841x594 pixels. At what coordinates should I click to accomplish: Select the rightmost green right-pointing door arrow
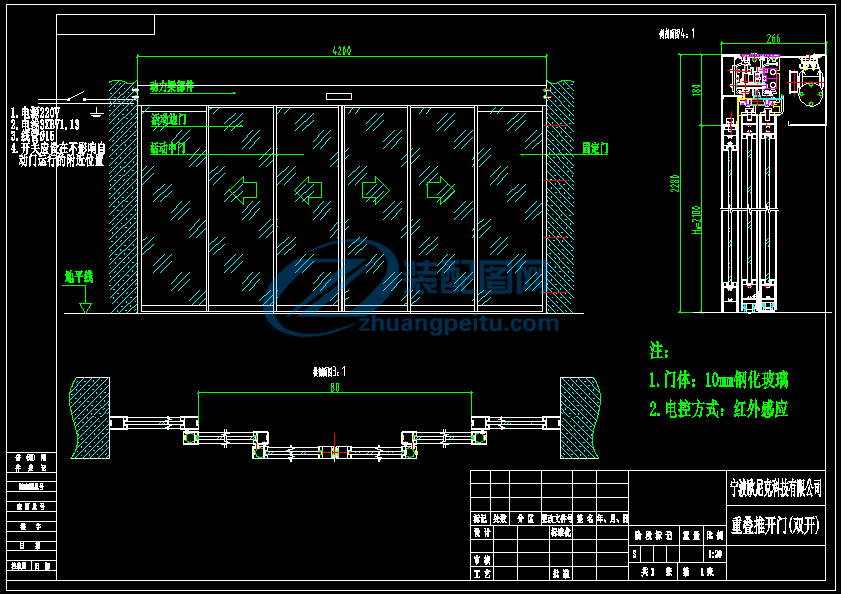point(440,189)
